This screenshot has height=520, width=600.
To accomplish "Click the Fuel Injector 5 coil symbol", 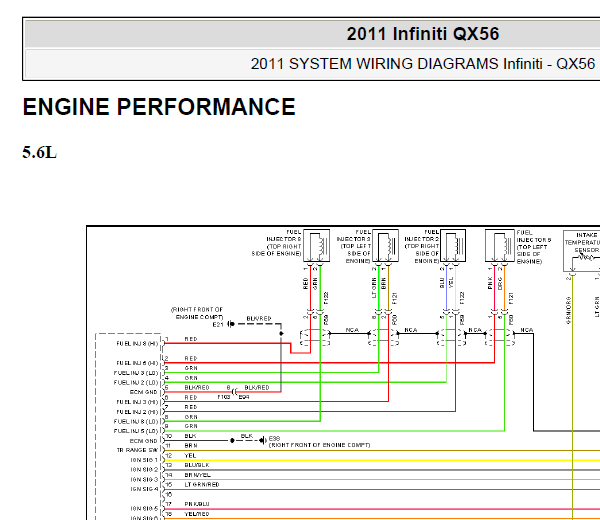I will click(x=500, y=246).
